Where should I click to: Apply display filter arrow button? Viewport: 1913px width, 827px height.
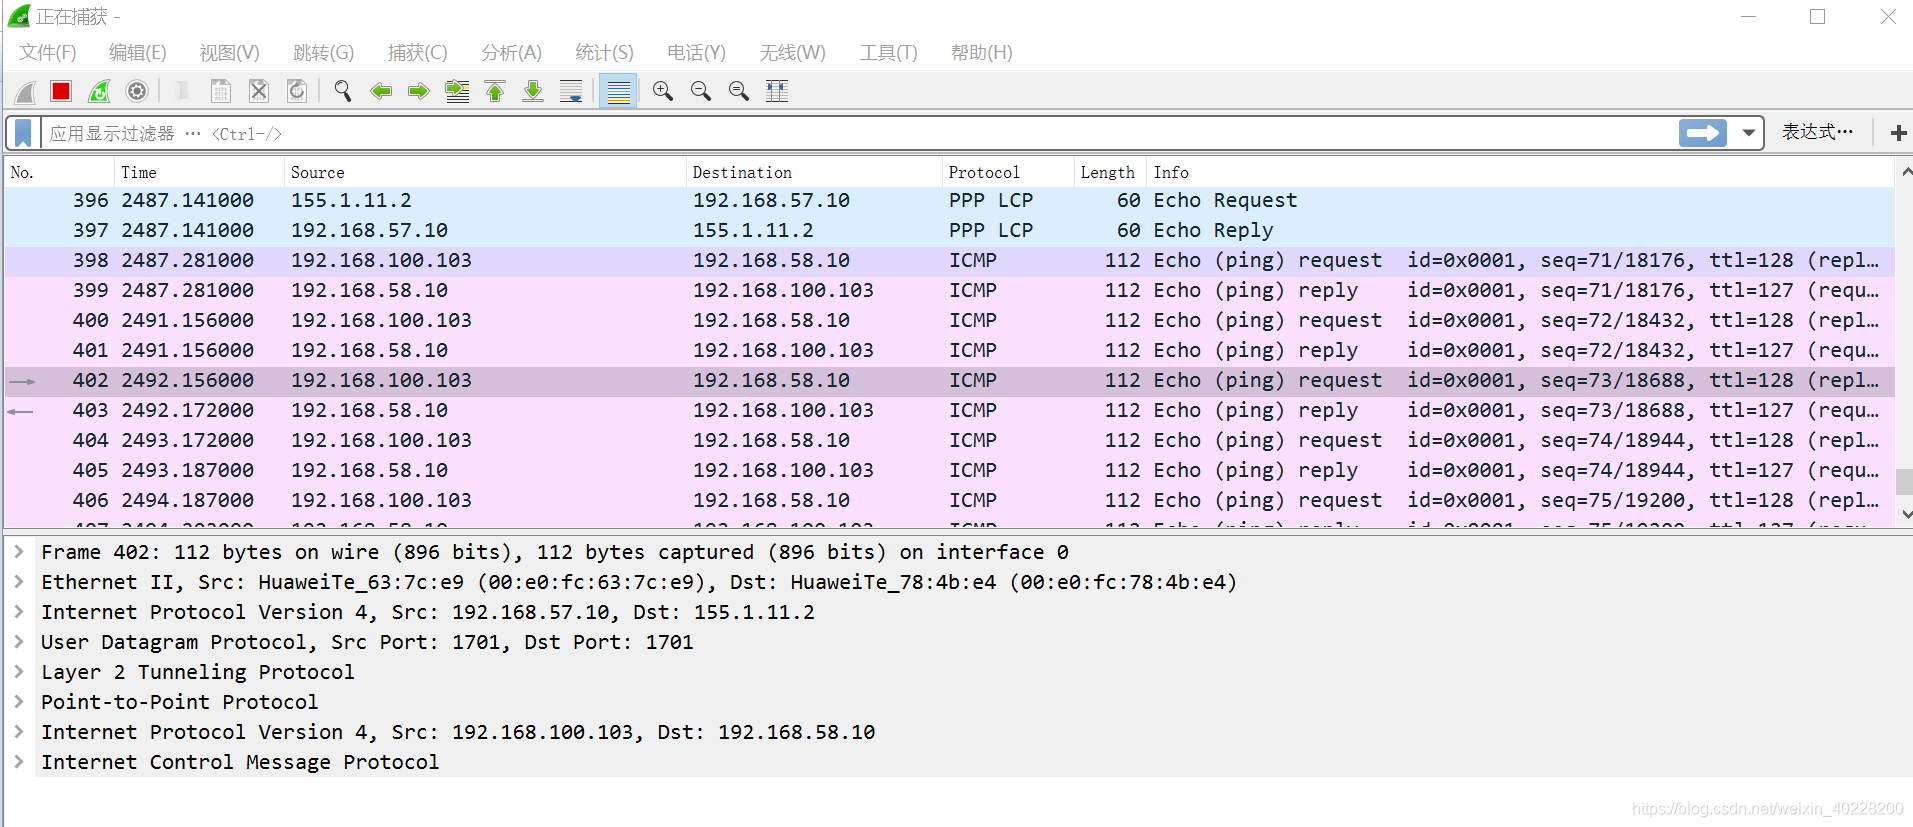pos(1703,133)
